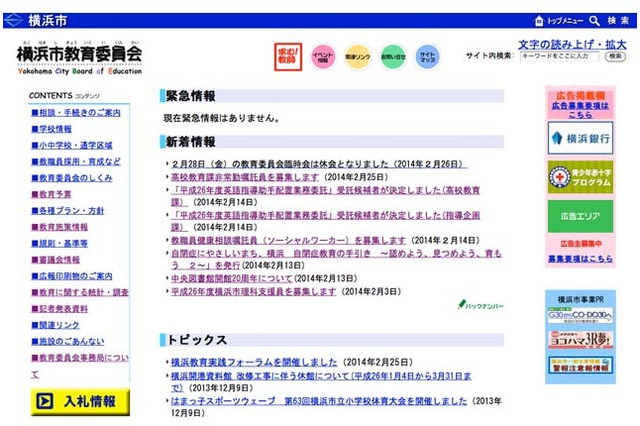This screenshot has height=426, width=640.
Task: Open news about 2月28日 教育委員会臨時会 休会
Action: (x=319, y=164)
